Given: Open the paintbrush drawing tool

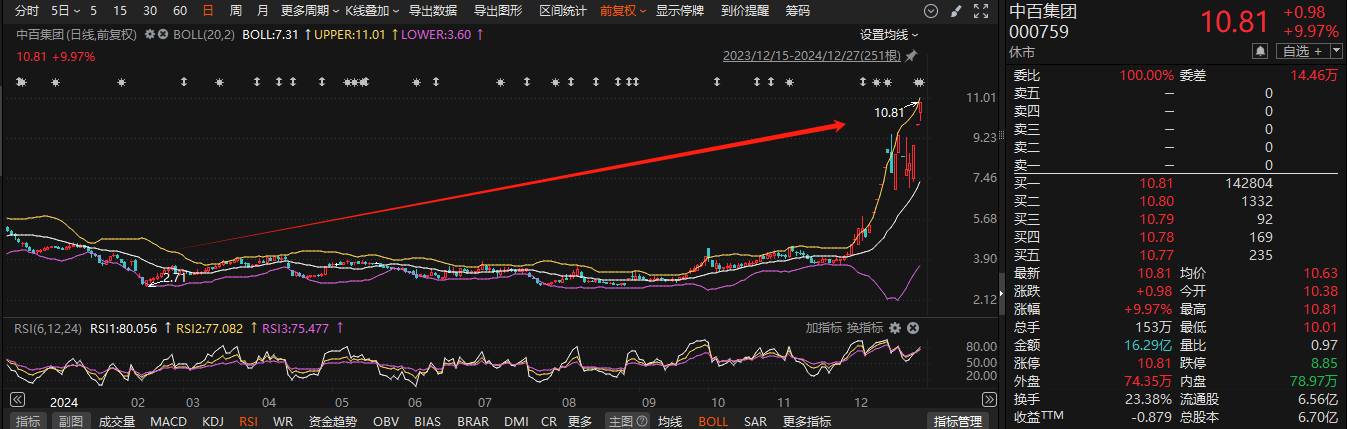Looking at the screenshot, I should coord(956,11).
